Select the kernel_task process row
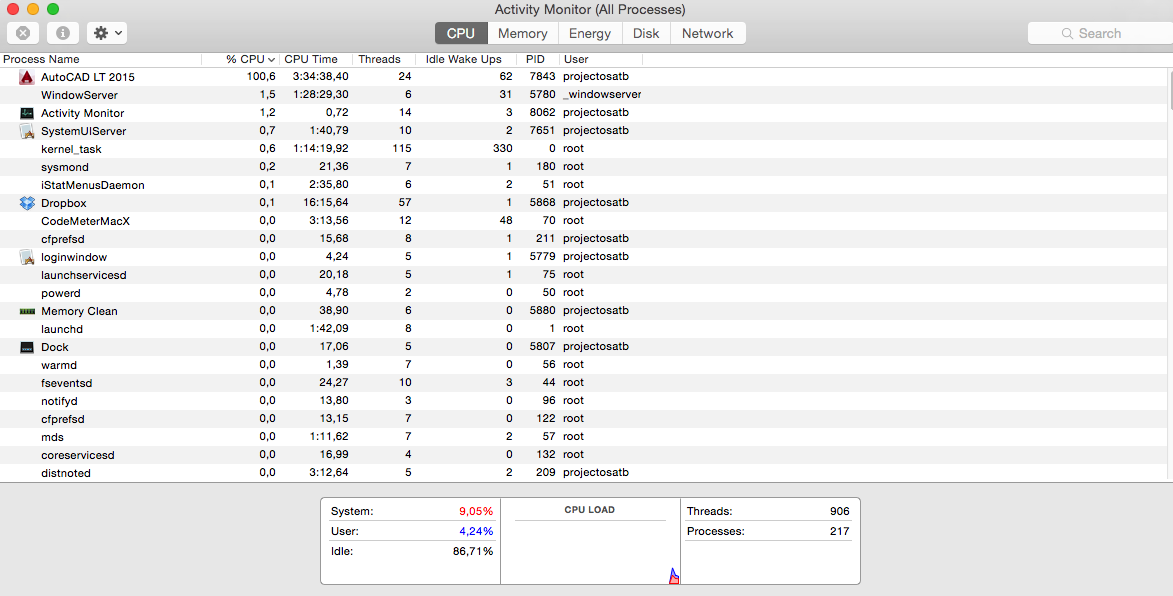This screenshot has width=1173, height=596. coord(584,149)
